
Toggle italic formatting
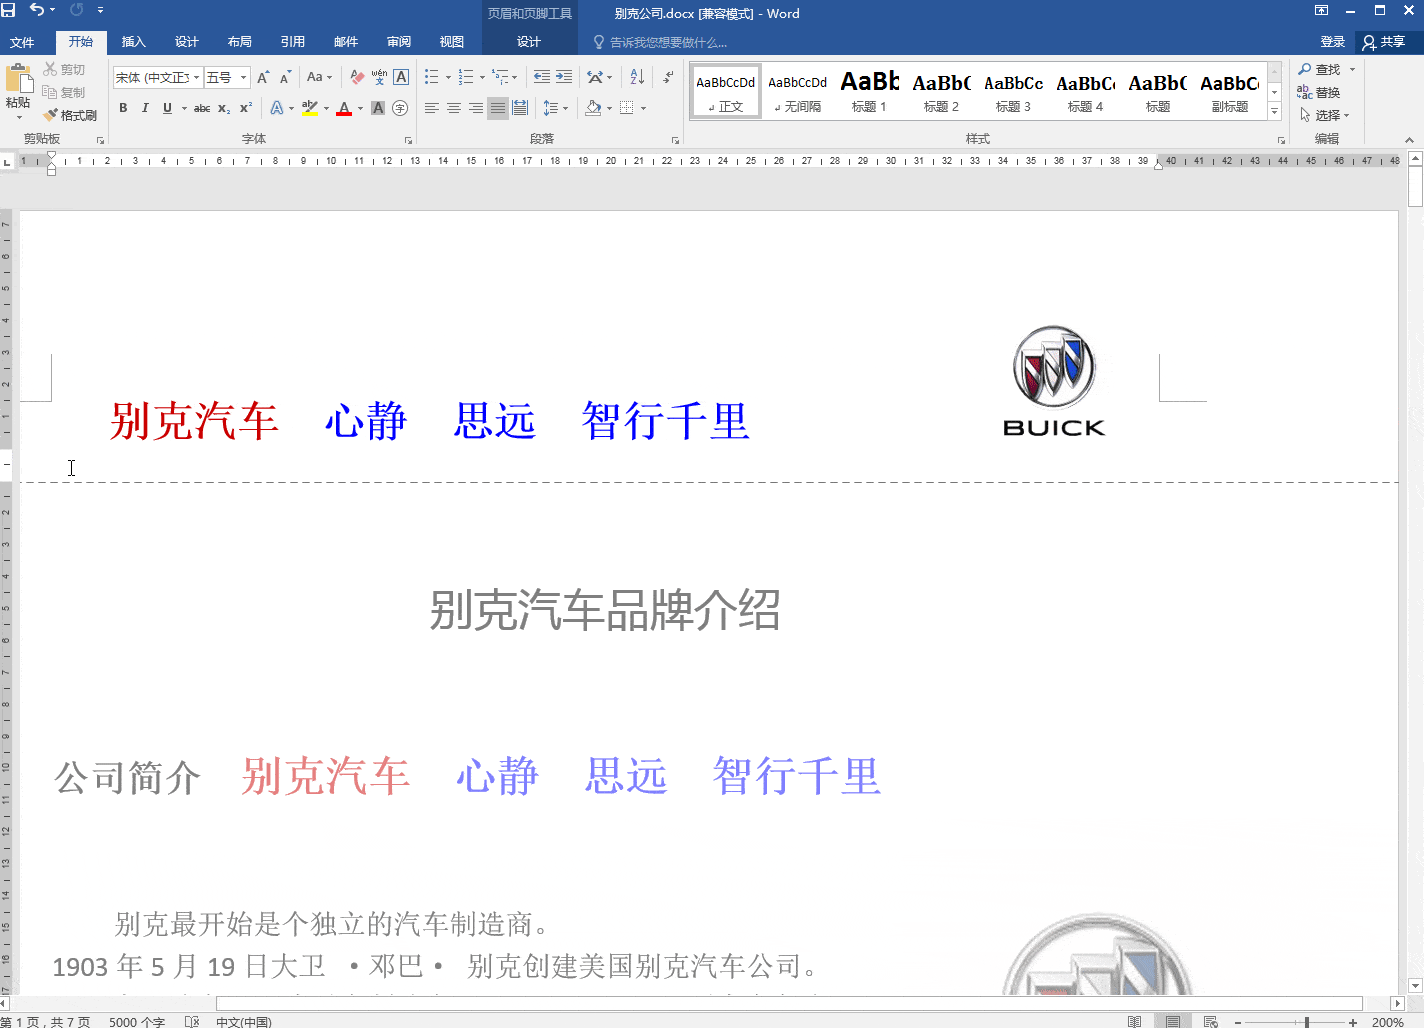145,108
